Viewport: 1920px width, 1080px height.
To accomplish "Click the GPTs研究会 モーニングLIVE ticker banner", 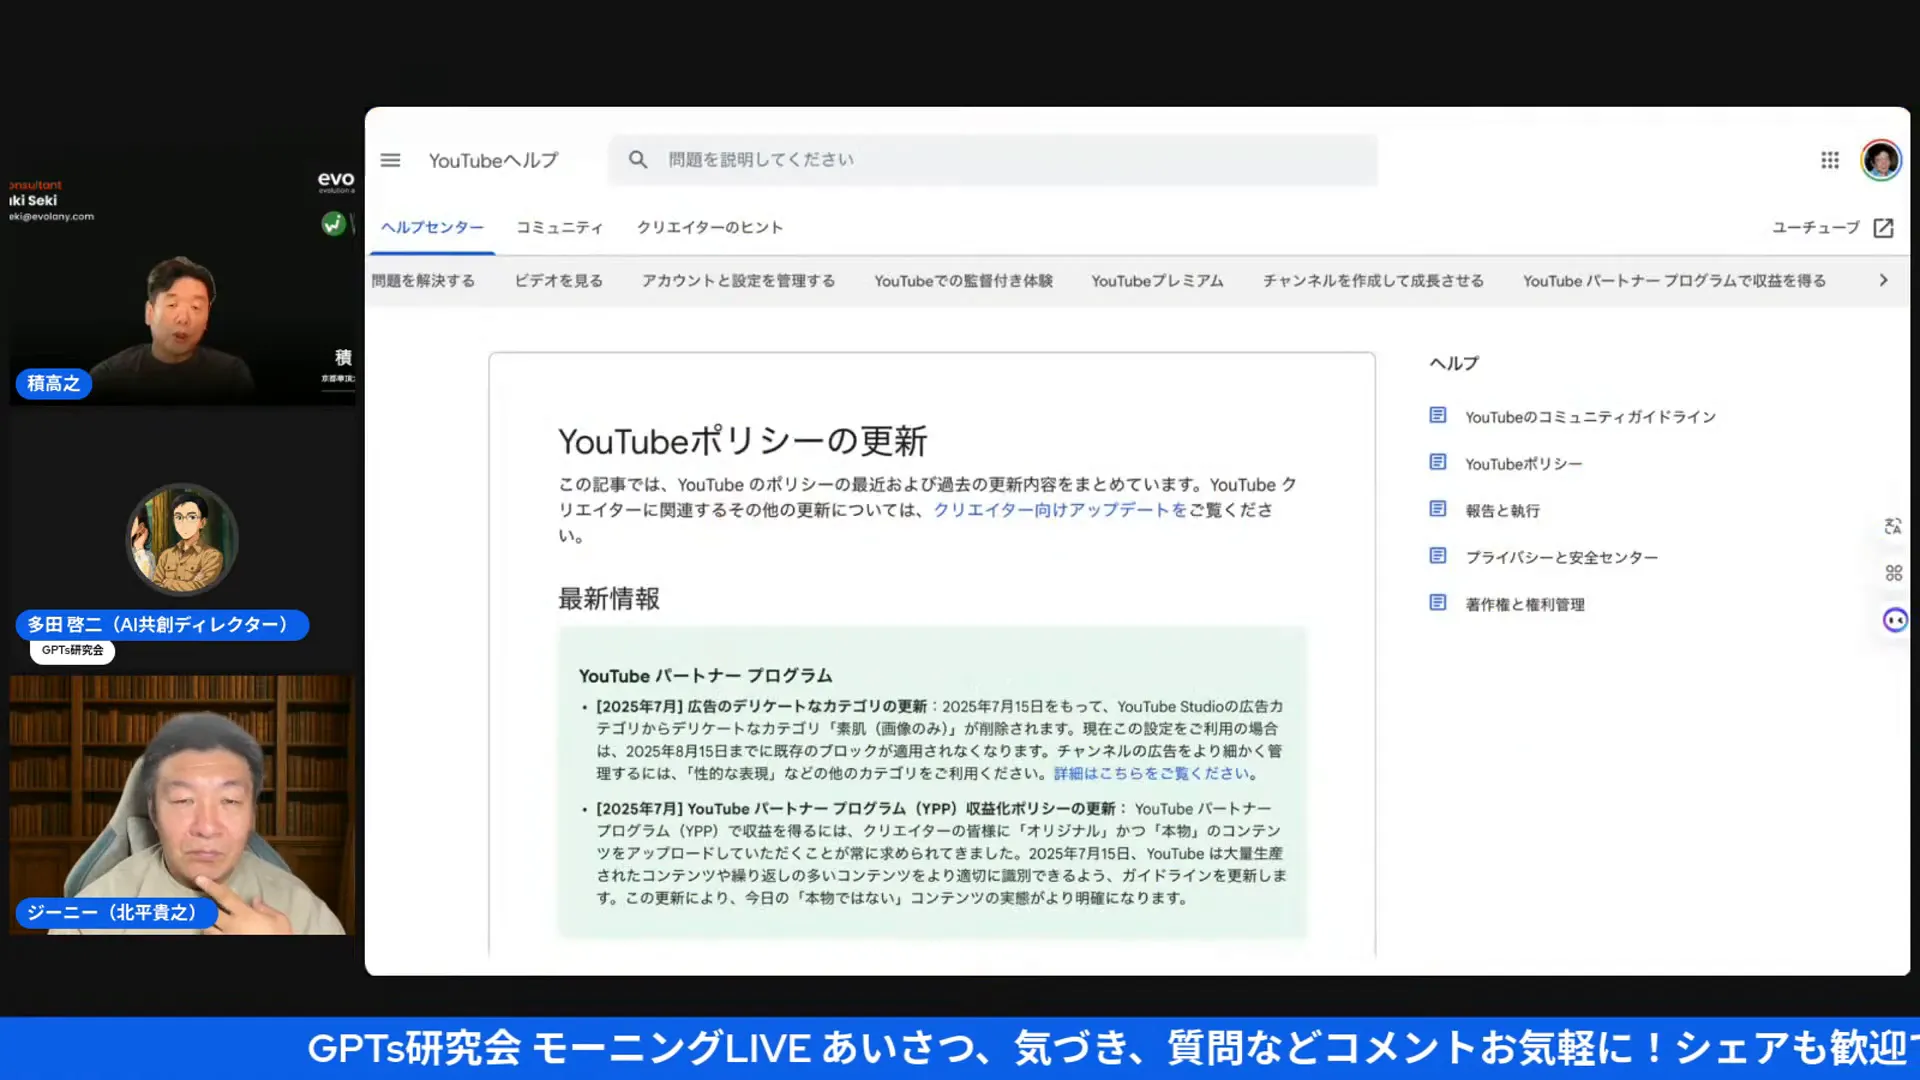I will [x=960, y=1048].
